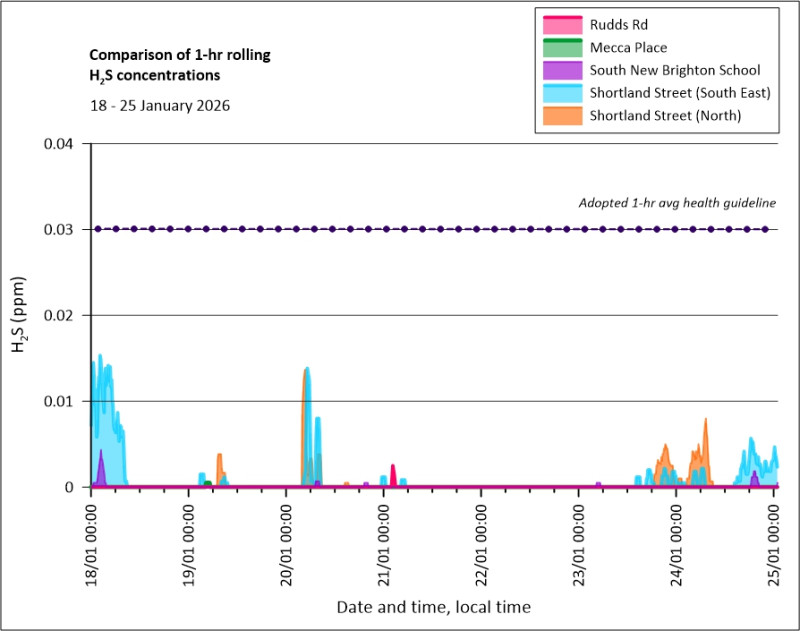The width and height of the screenshot is (800, 631).
Task: Click the 'Date and time, local time' axis title
Action: (x=433, y=607)
